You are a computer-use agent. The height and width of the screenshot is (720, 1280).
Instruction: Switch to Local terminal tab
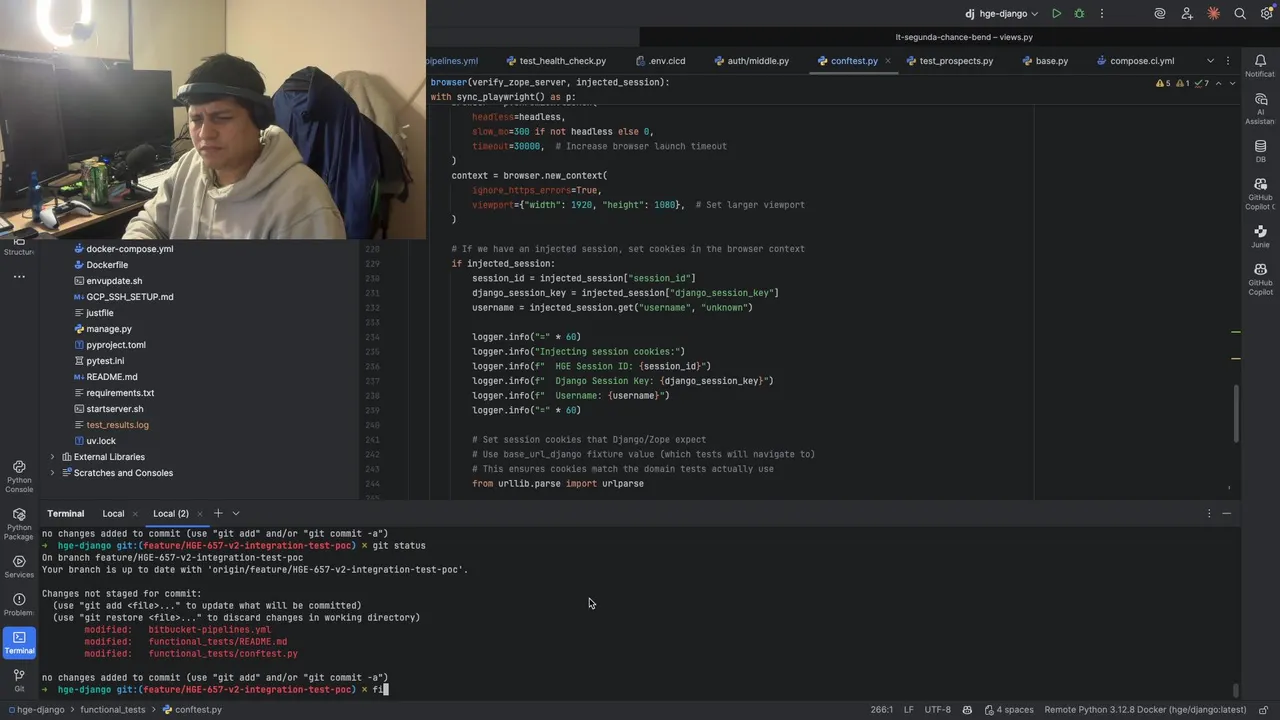[x=113, y=513]
